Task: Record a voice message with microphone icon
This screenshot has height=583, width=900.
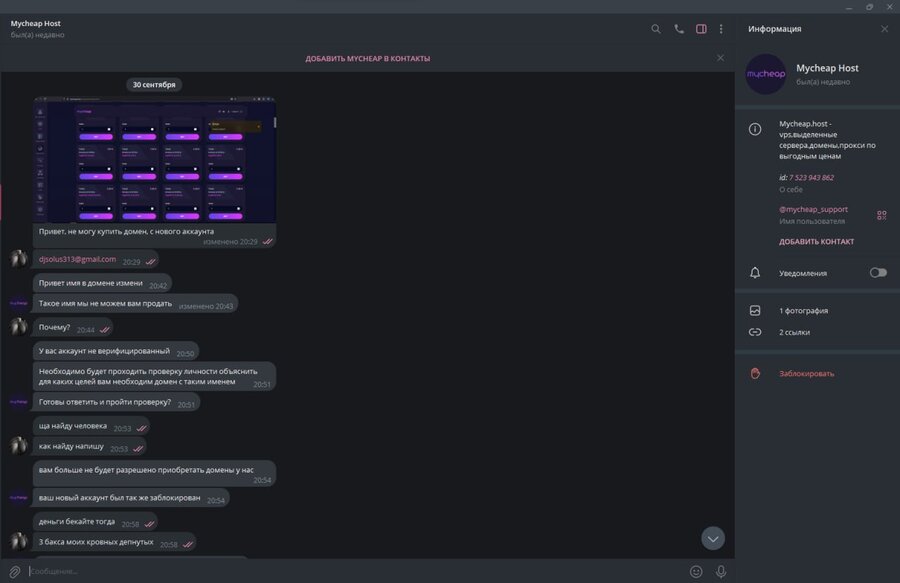Action: (x=720, y=571)
